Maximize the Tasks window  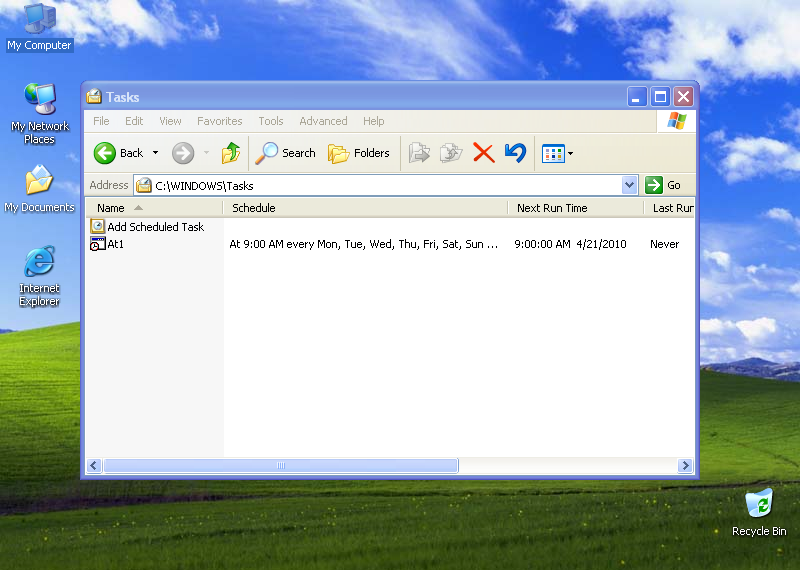pos(660,96)
